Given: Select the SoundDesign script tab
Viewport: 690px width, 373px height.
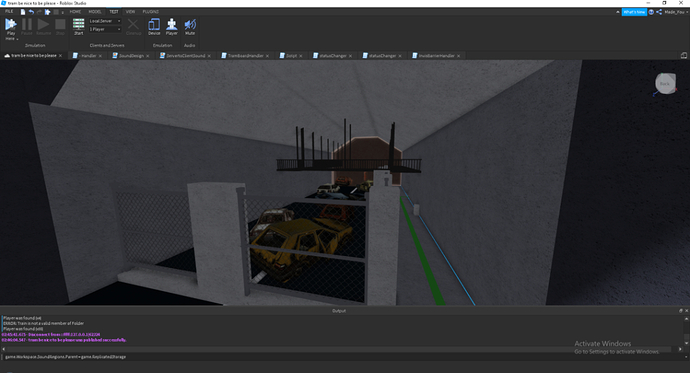Looking at the screenshot, I should click(131, 56).
